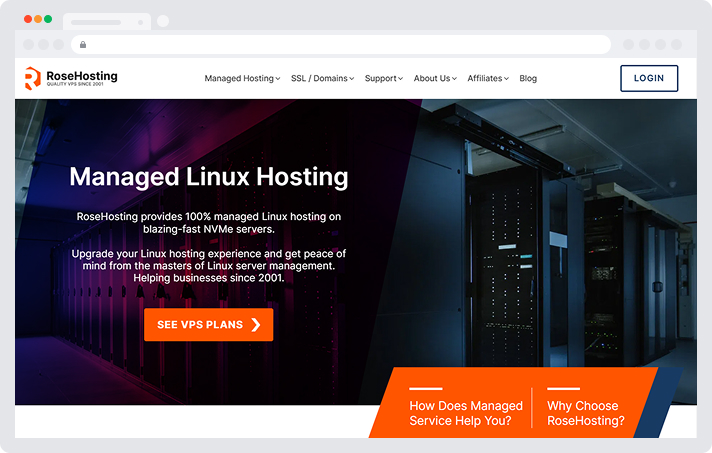Click the yellow window control dot
The width and height of the screenshot is (712, 453).
pyautogui.click(x=38, y=19)
